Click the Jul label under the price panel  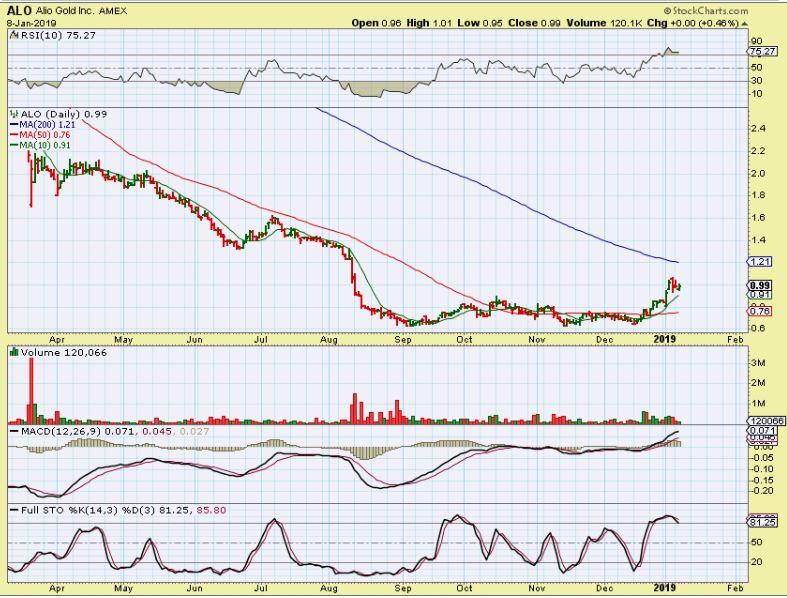pyautogui.click(x=260, y=340)
